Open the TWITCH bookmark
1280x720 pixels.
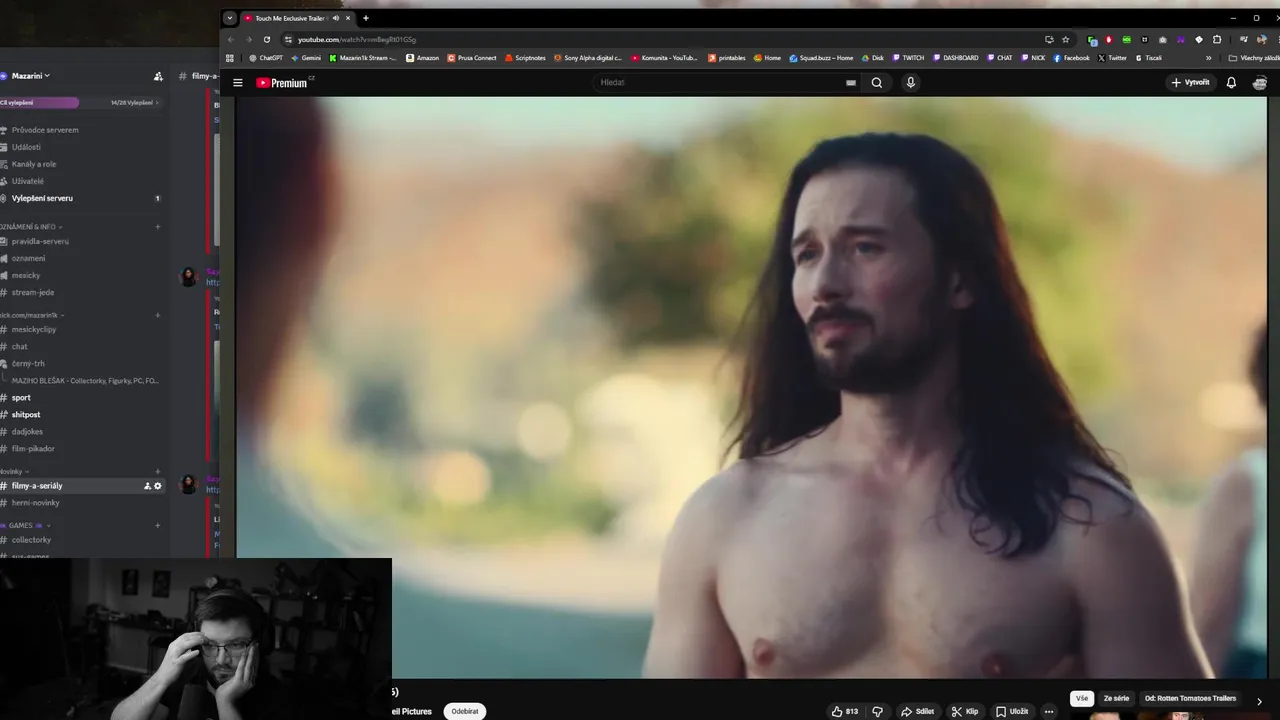(908, 58)
